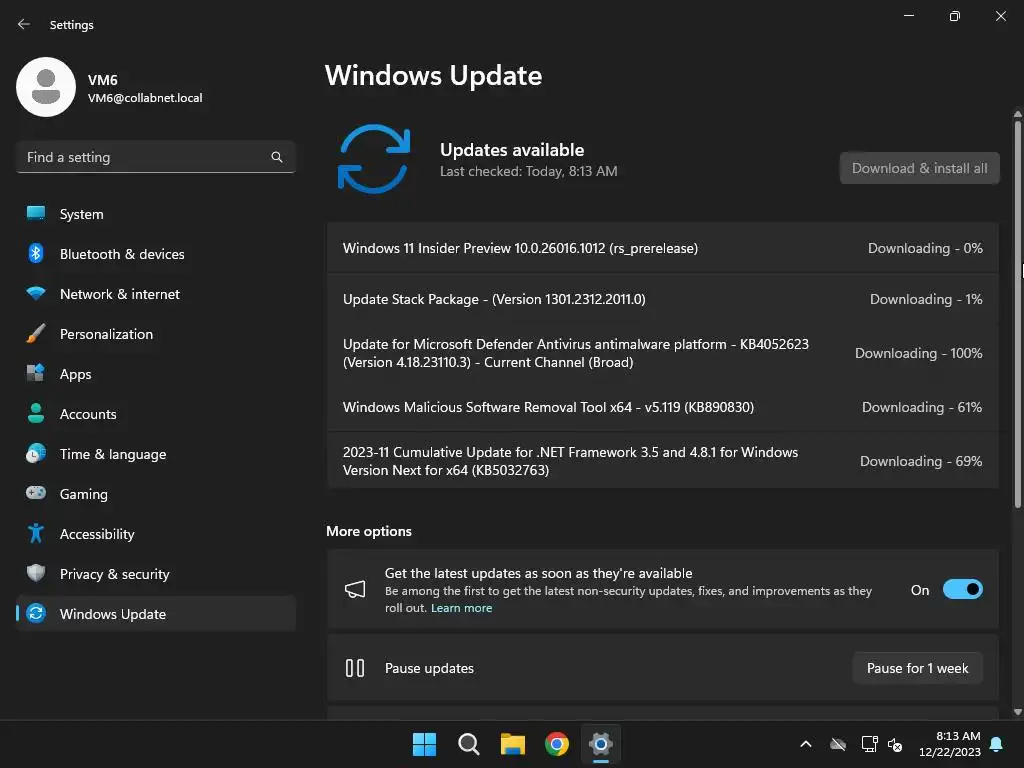Click the Privacy & security shield icon

pos(36,573)
